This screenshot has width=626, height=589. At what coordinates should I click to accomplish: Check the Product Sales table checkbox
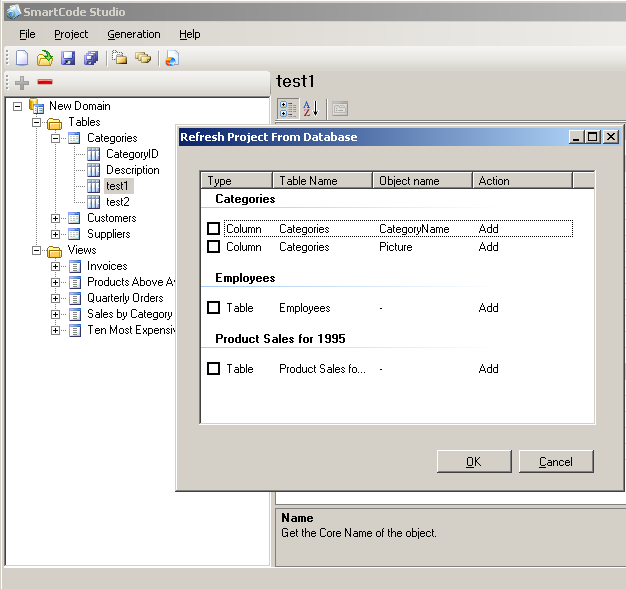click(214, 368)
